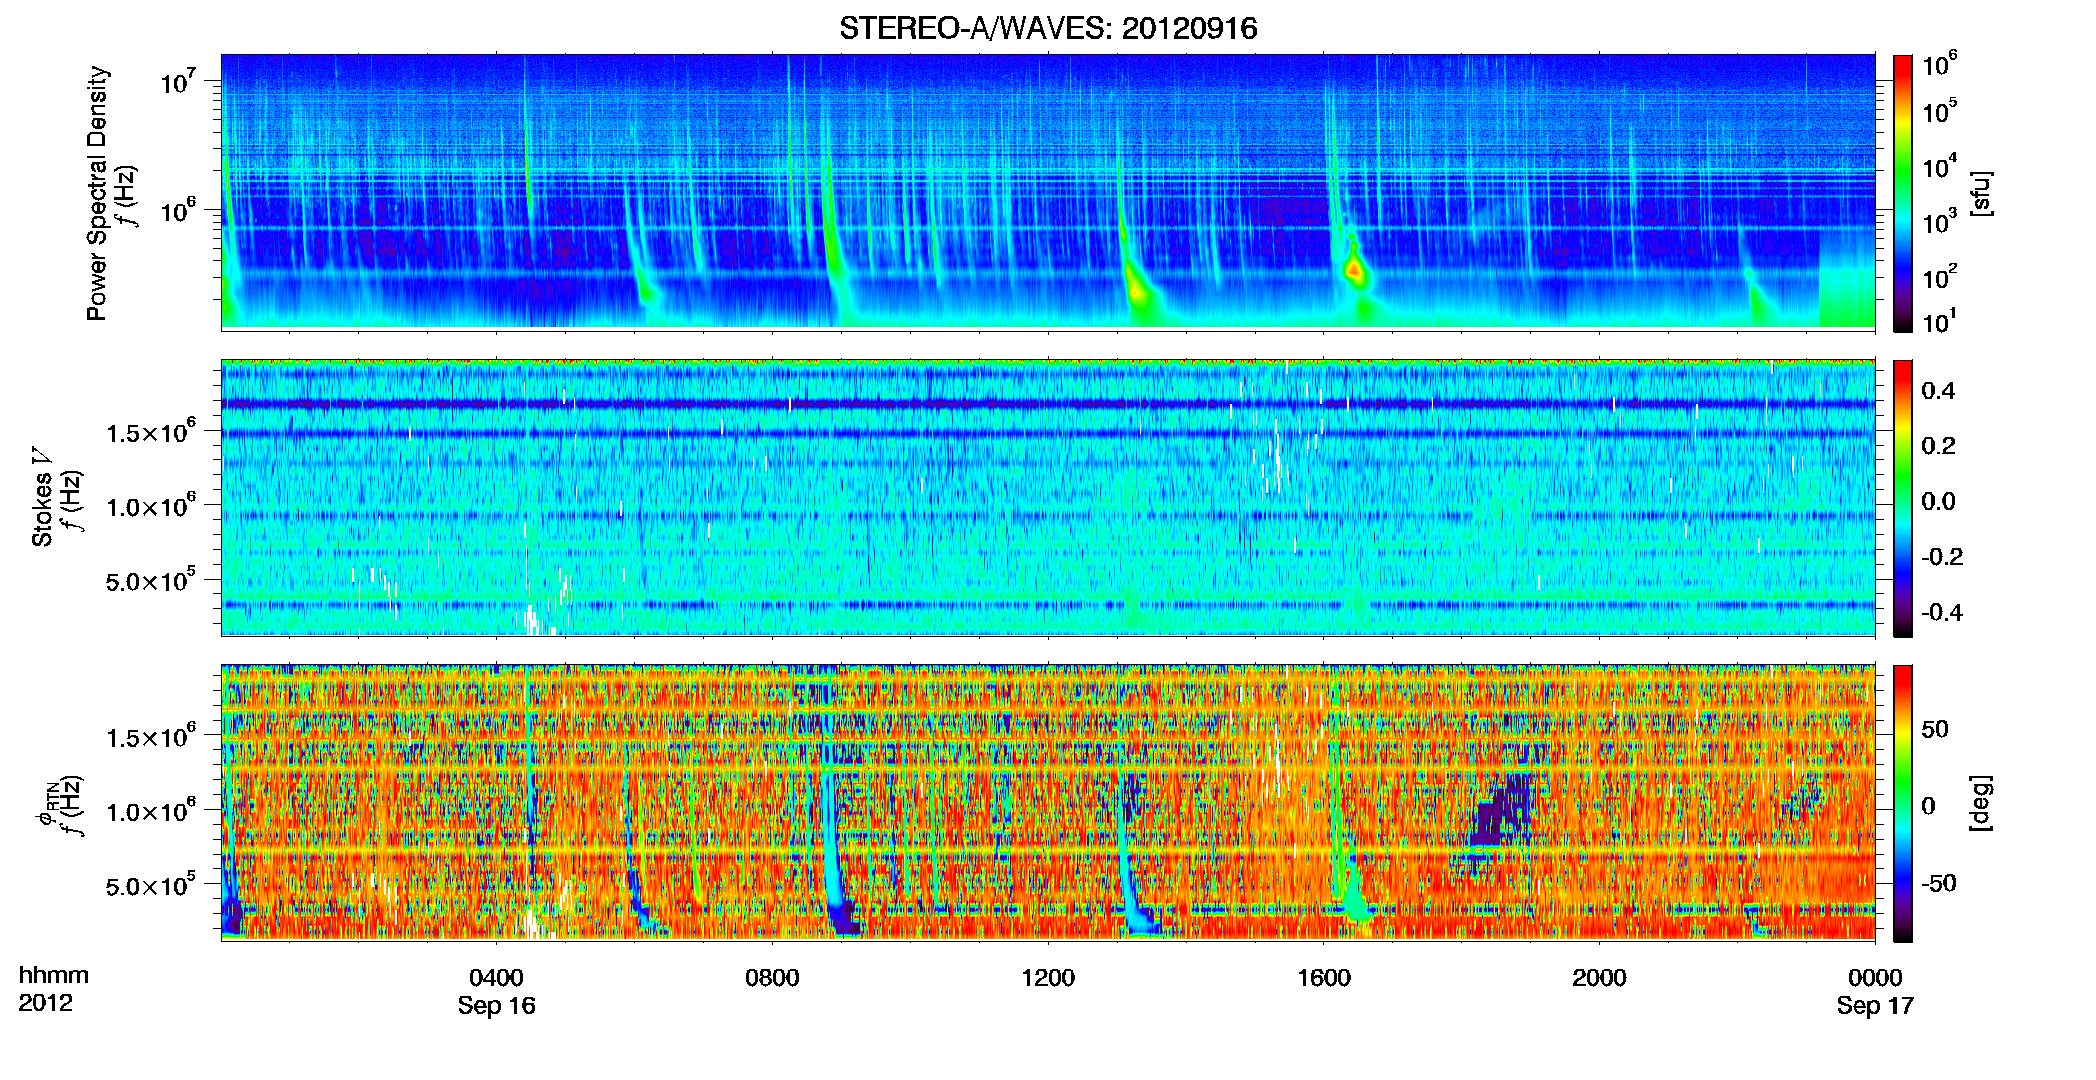This screenshot has width=2096, height=1080.
Task: Click the dark purple patch near 1900 in bottom panel
Action: click(x=1501, y=811)
